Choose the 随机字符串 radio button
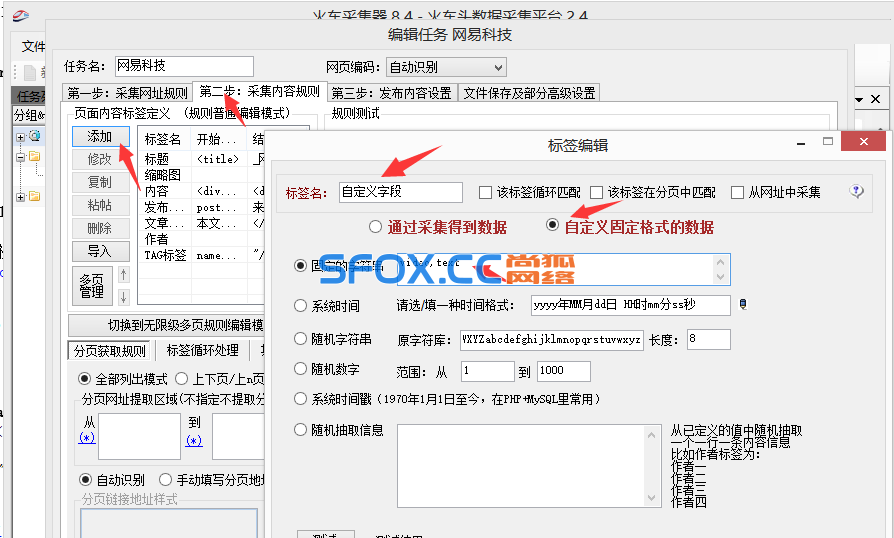894x538 pixels. pos(300,339)
